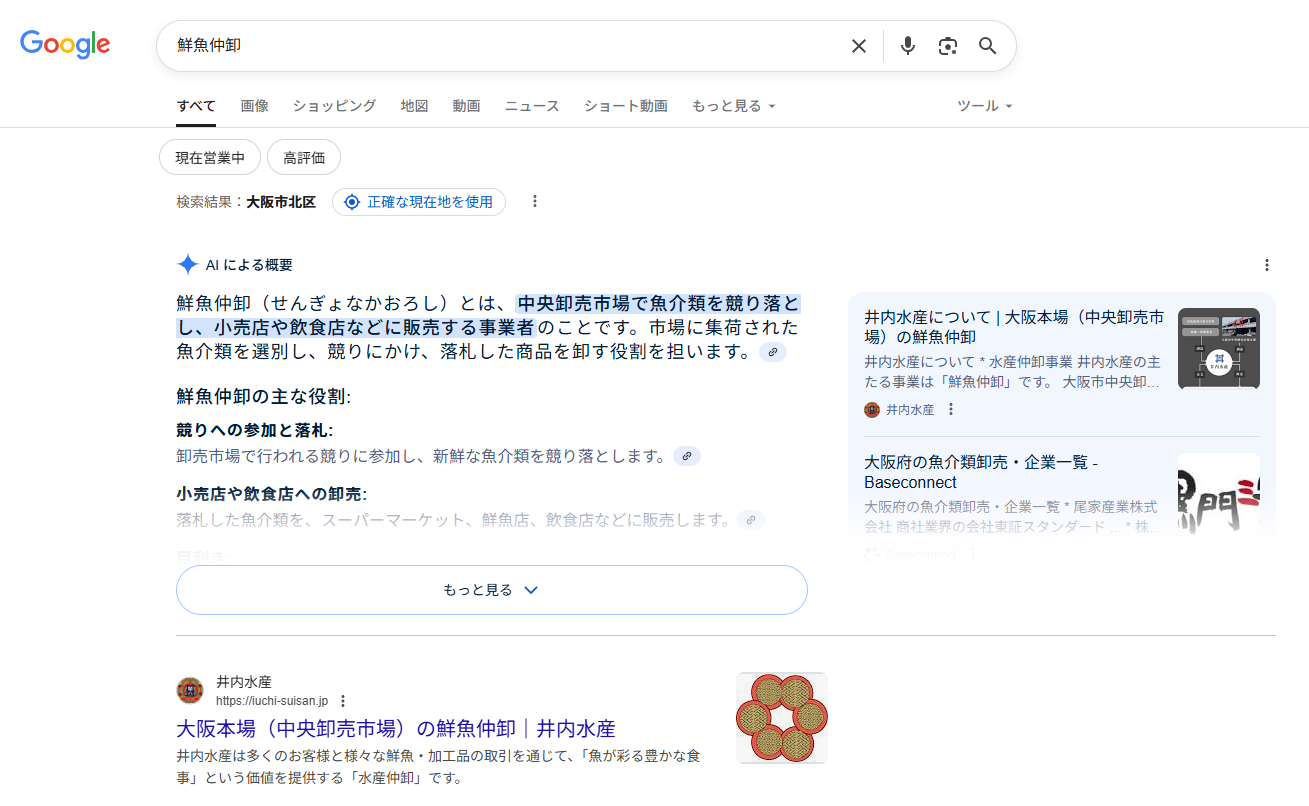Click the Google logo
The image size is (1309, 806).
[x=65, y=45]
